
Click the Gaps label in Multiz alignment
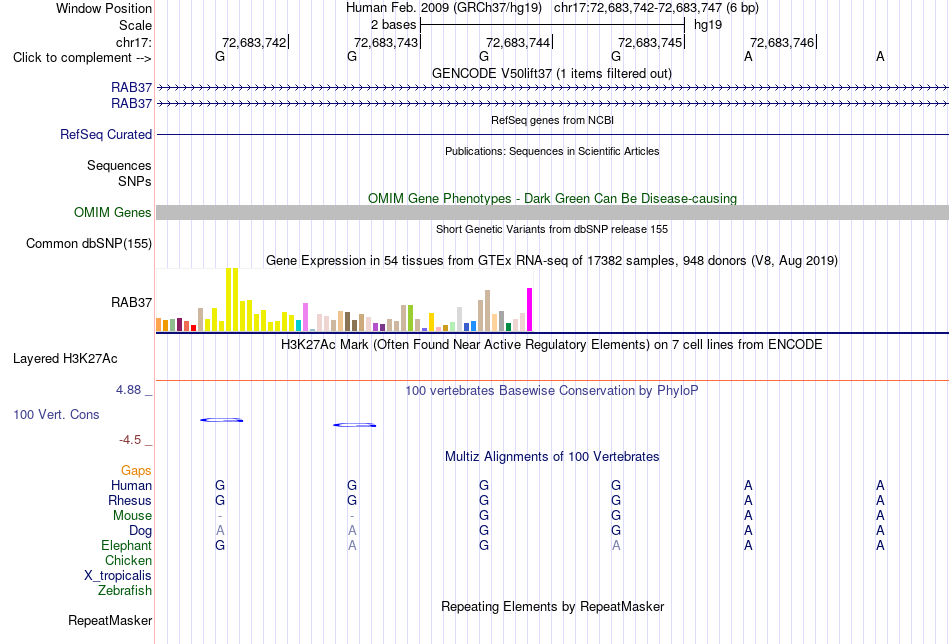point(136,471)
